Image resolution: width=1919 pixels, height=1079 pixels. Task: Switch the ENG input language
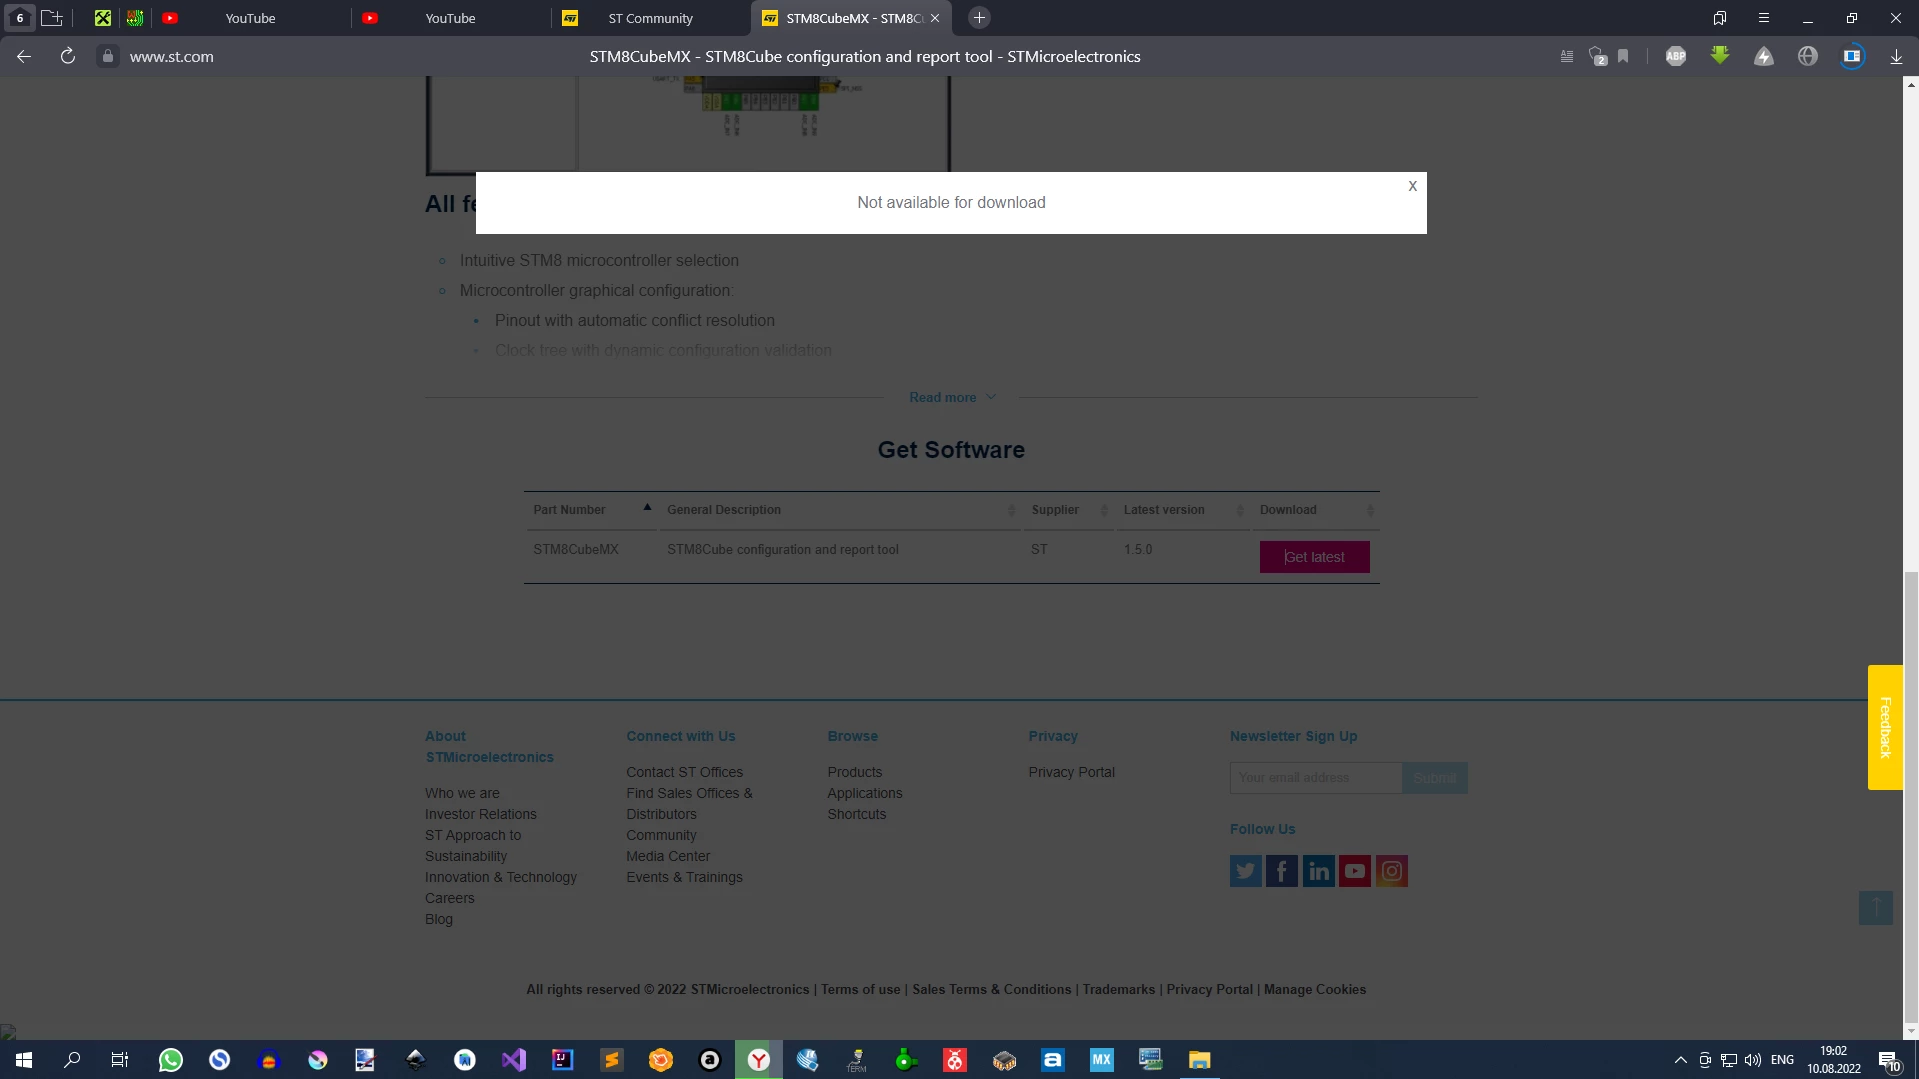tap(1782, 1060)
